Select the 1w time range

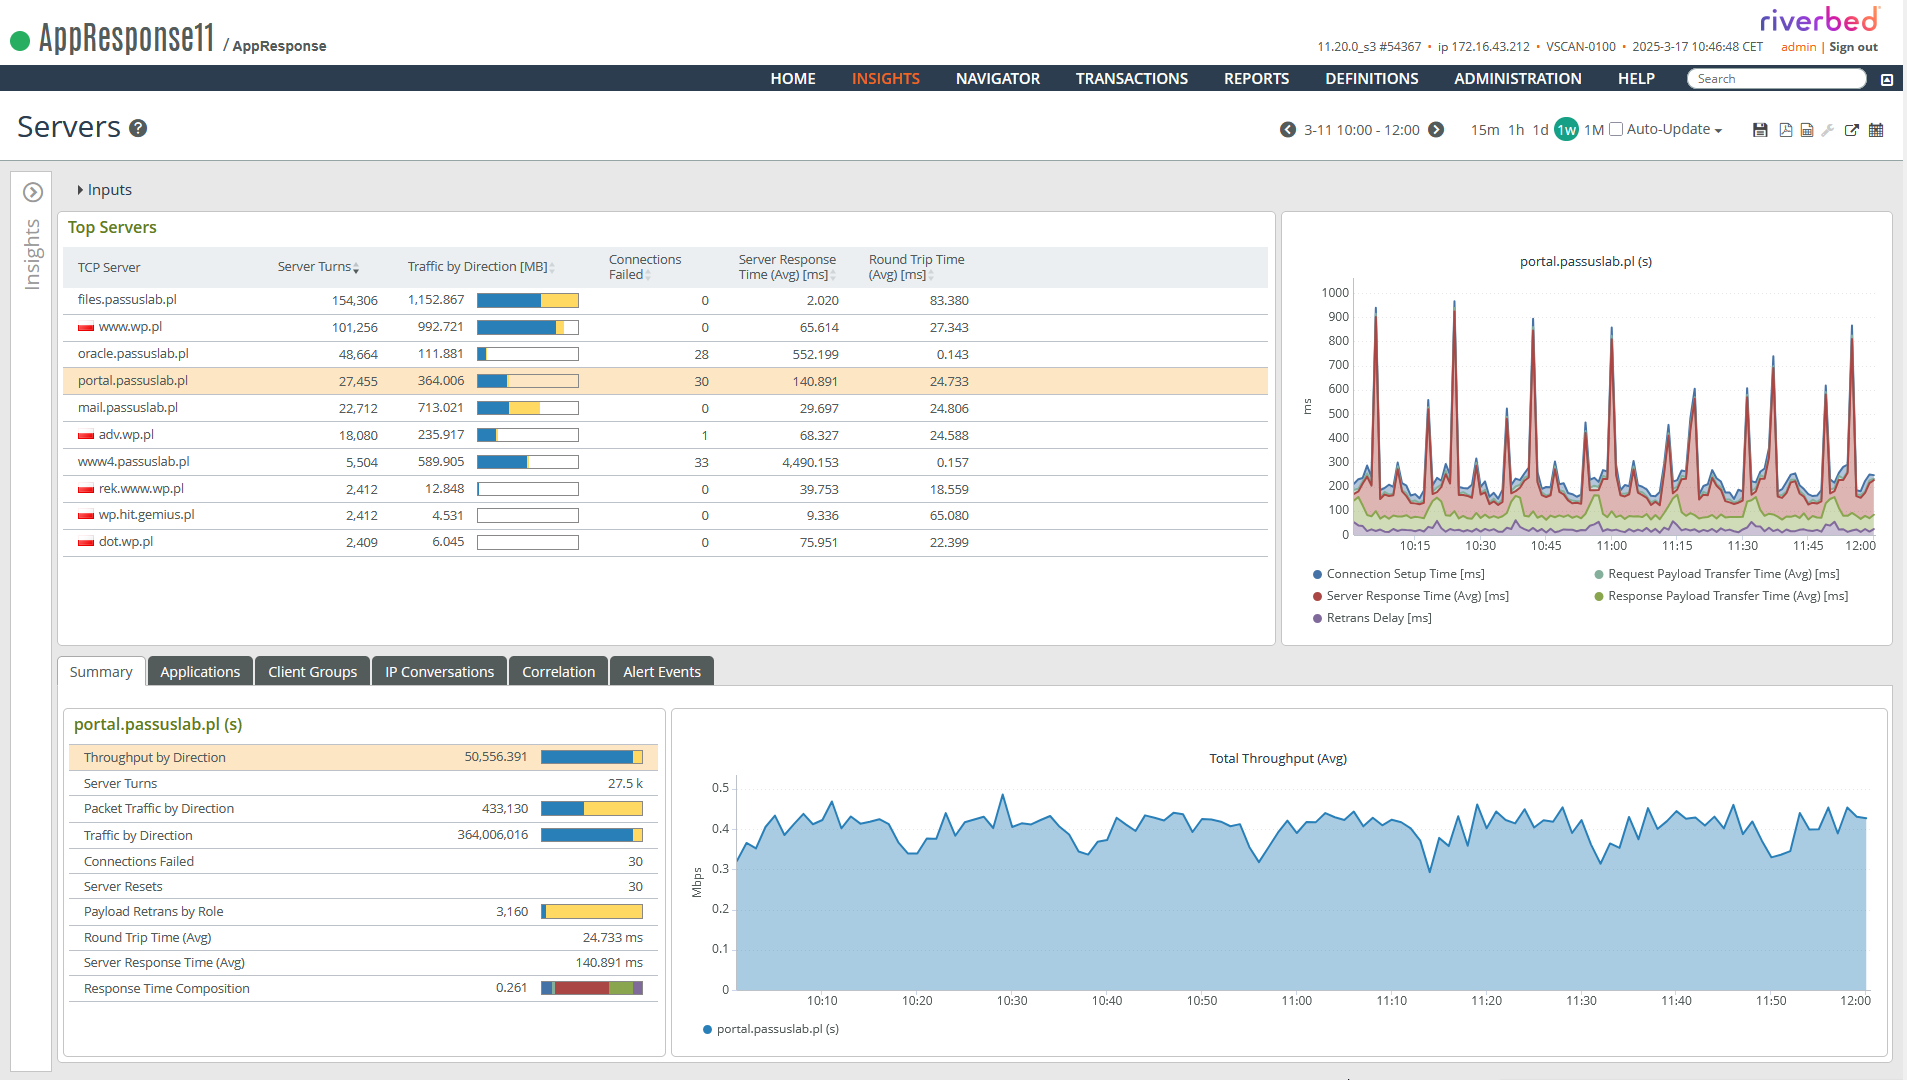pyautogui.click(x=1566, y=130)
